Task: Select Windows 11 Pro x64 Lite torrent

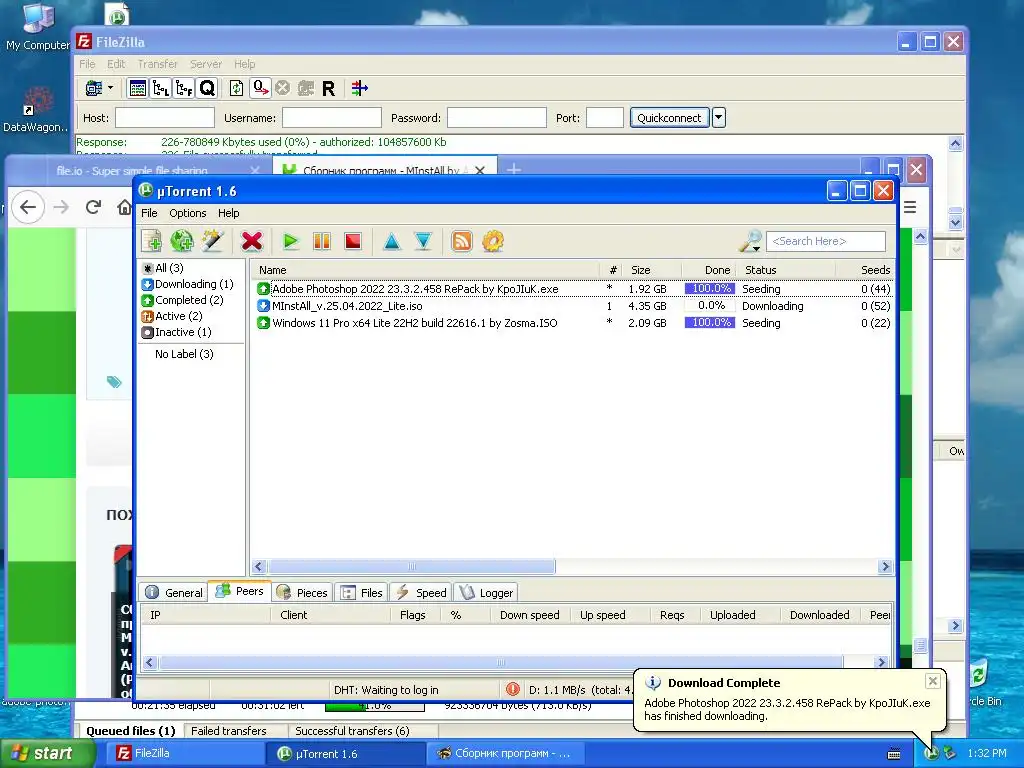Action: pyautogui.click(x=573, y=323)
